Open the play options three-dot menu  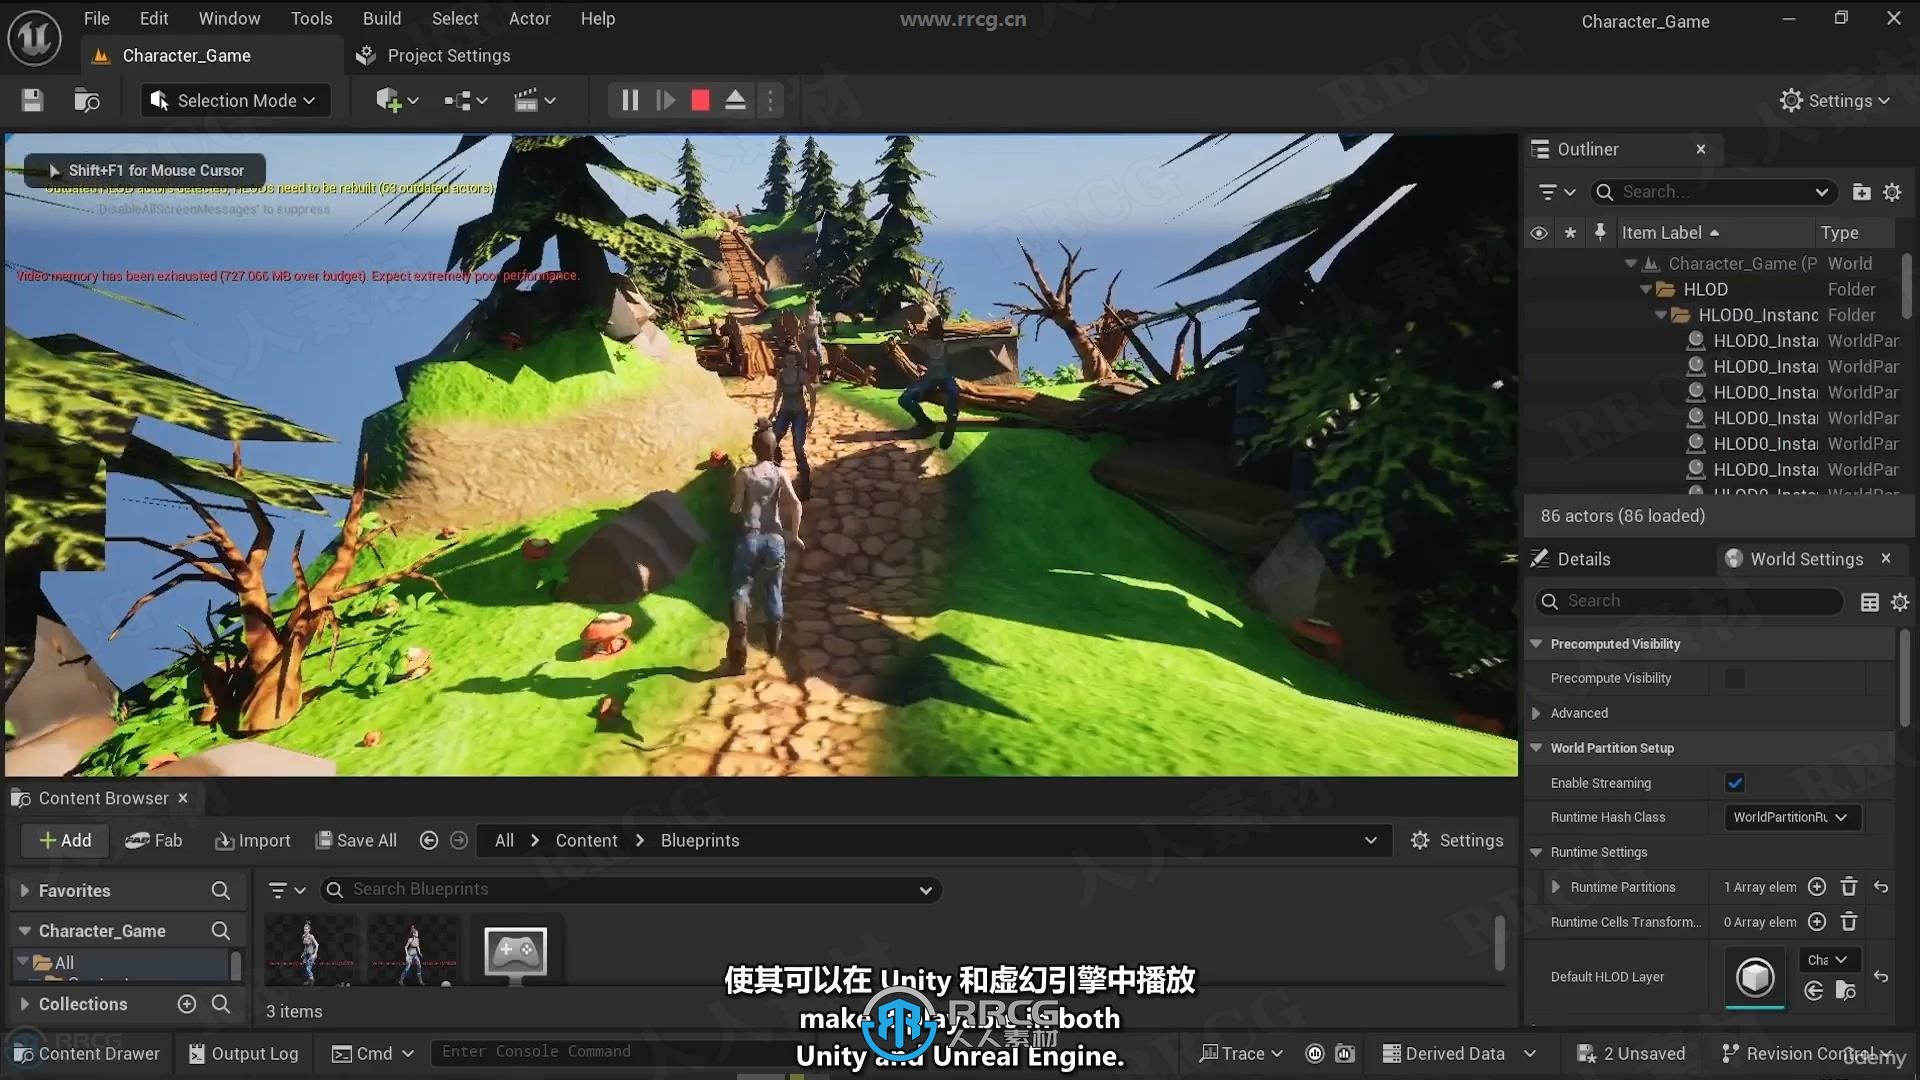click(x=770, y=100)
